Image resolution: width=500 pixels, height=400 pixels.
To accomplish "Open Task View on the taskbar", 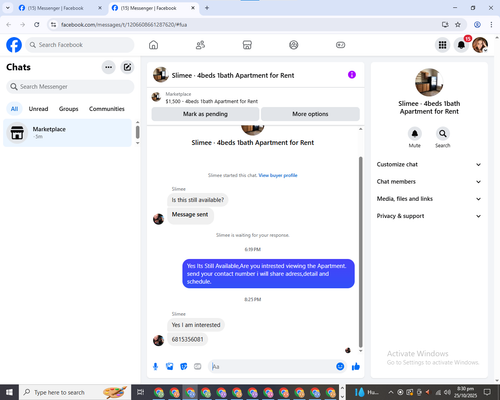I will point(141,392).
